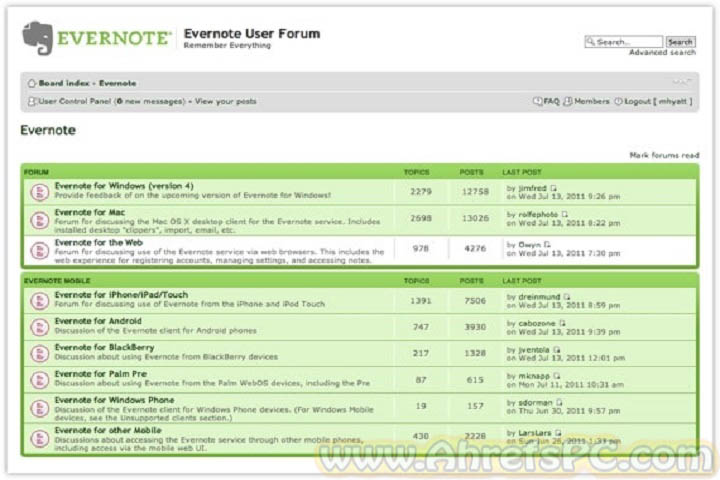The height and width of the screenshot is (480, 720).
Task: Open forum icon for Evernote for BlackBerry
Action: (x=40, y=353)
